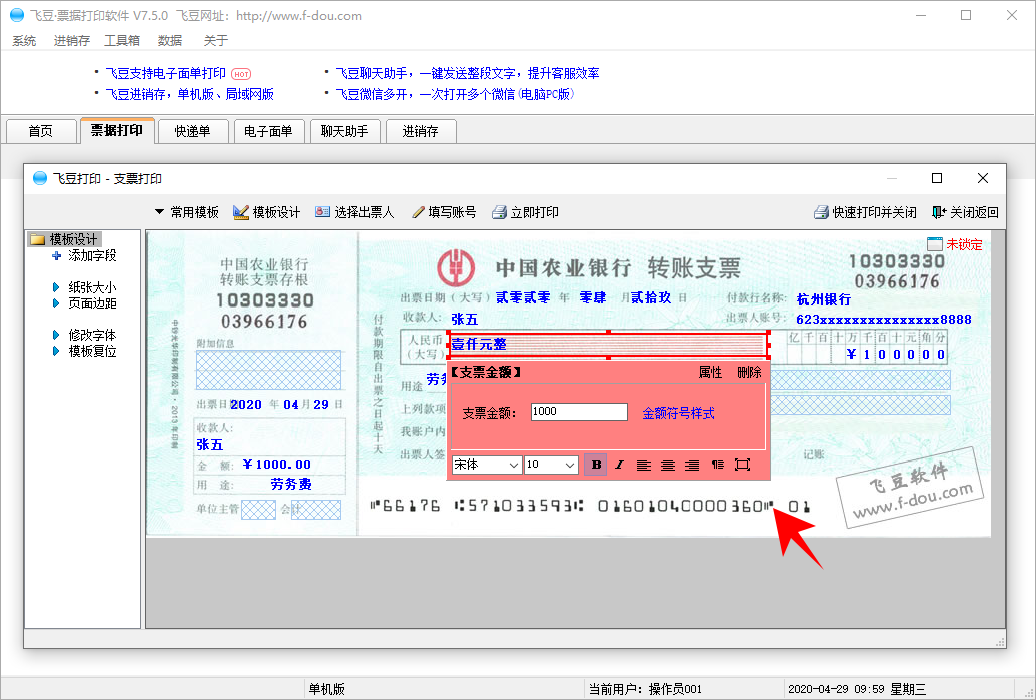This screenshot has height=700, width=1036.
Task: Select the 模板设计 folder tree node
Action: tap(65, 239)
